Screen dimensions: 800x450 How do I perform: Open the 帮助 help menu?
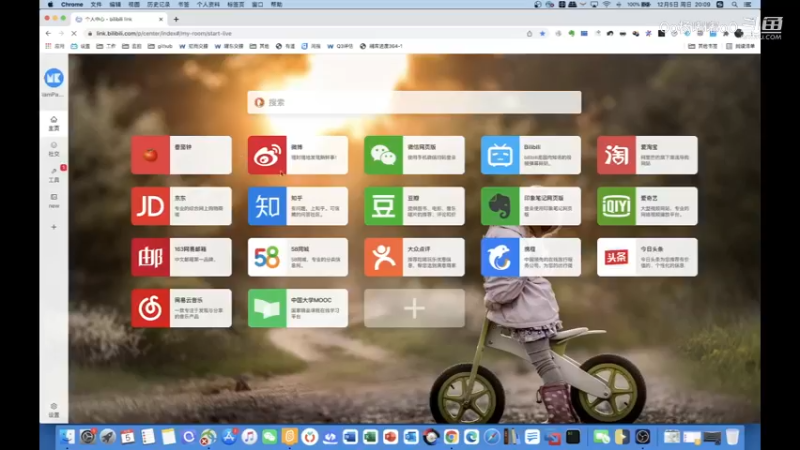coord(277,4)
